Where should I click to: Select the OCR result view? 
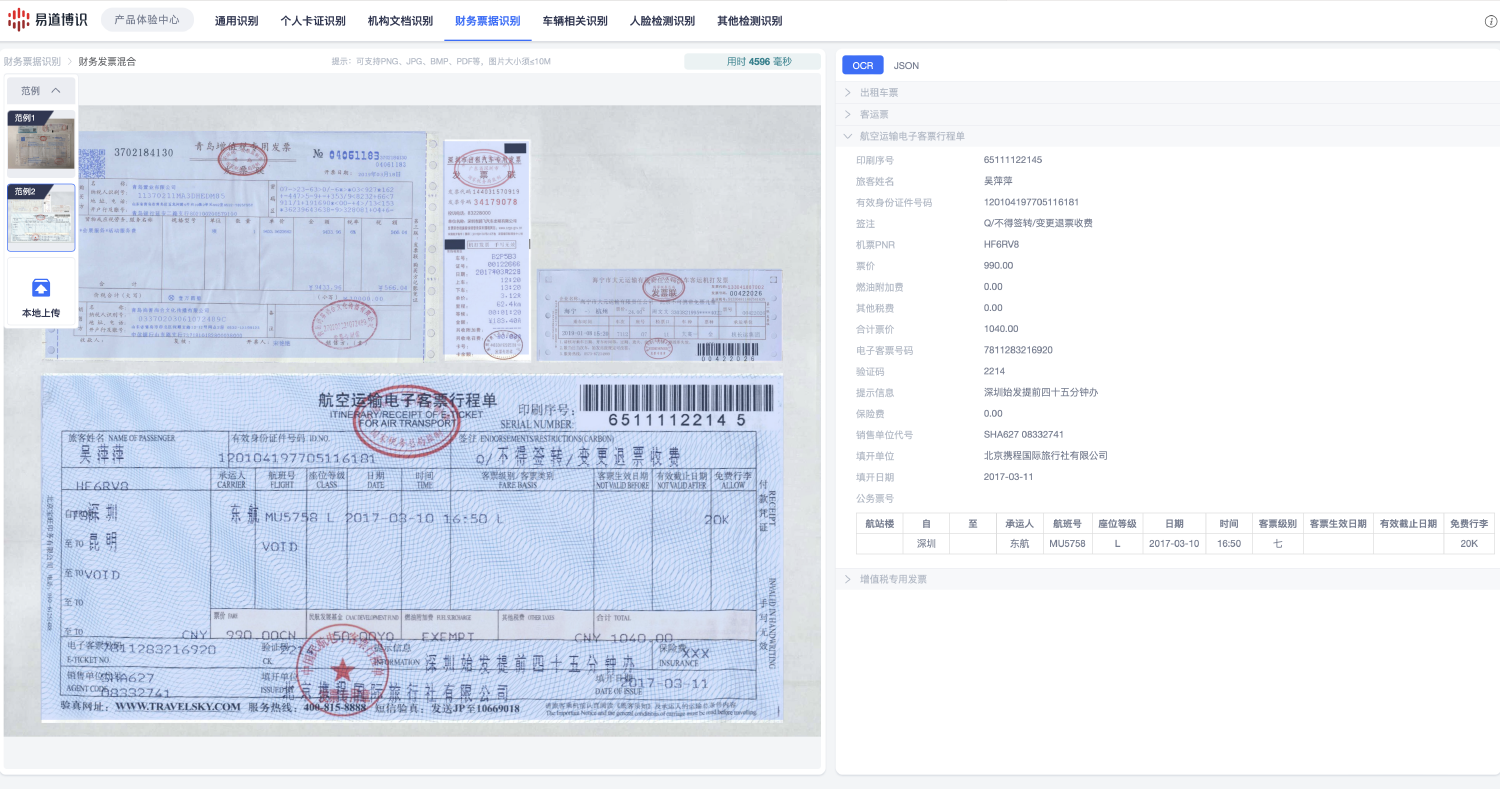(862, 66)
